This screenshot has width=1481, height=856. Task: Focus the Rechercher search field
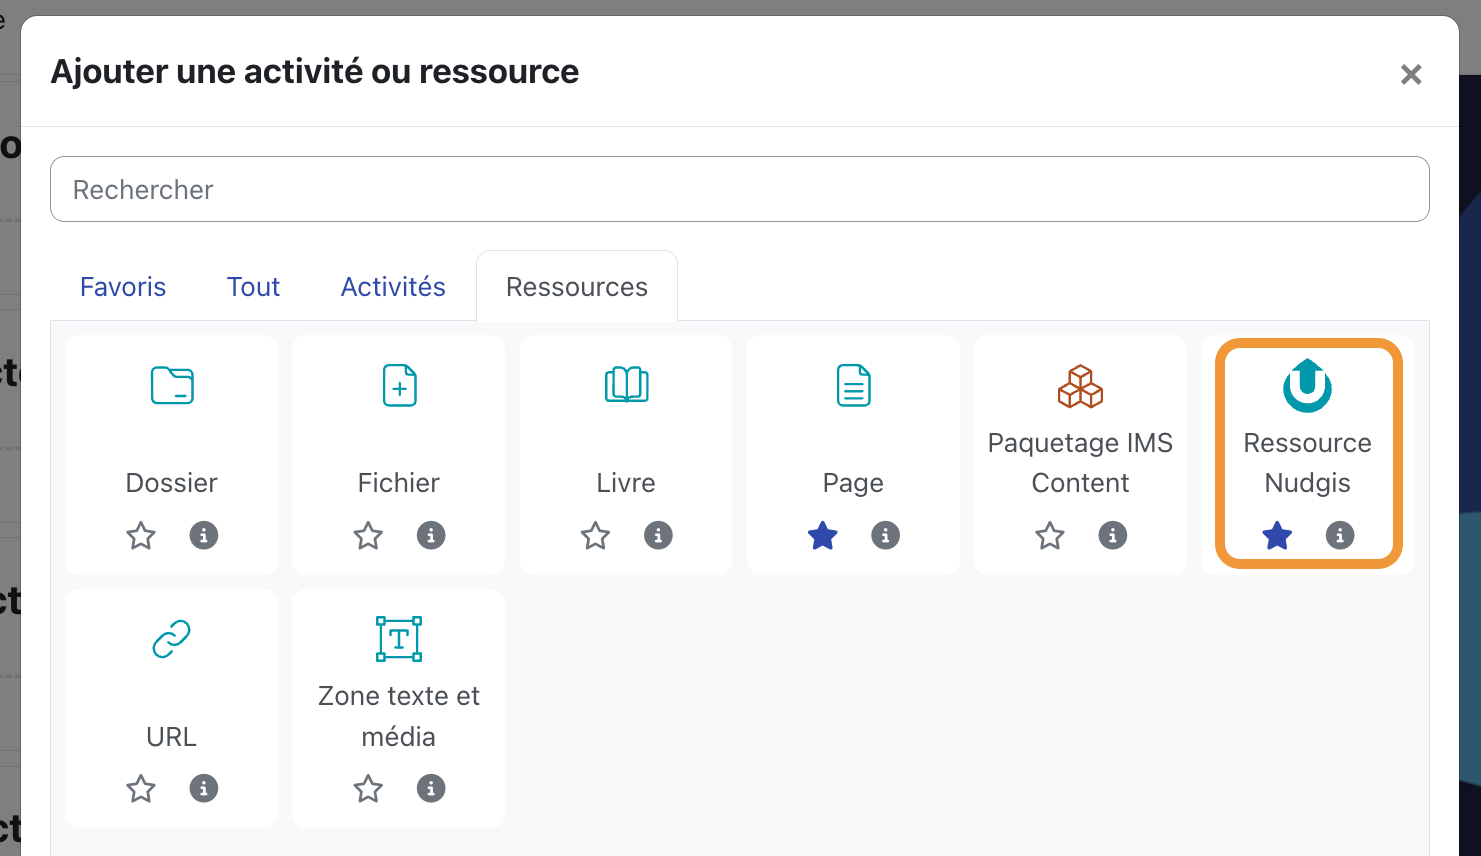[x=740, y=189]
